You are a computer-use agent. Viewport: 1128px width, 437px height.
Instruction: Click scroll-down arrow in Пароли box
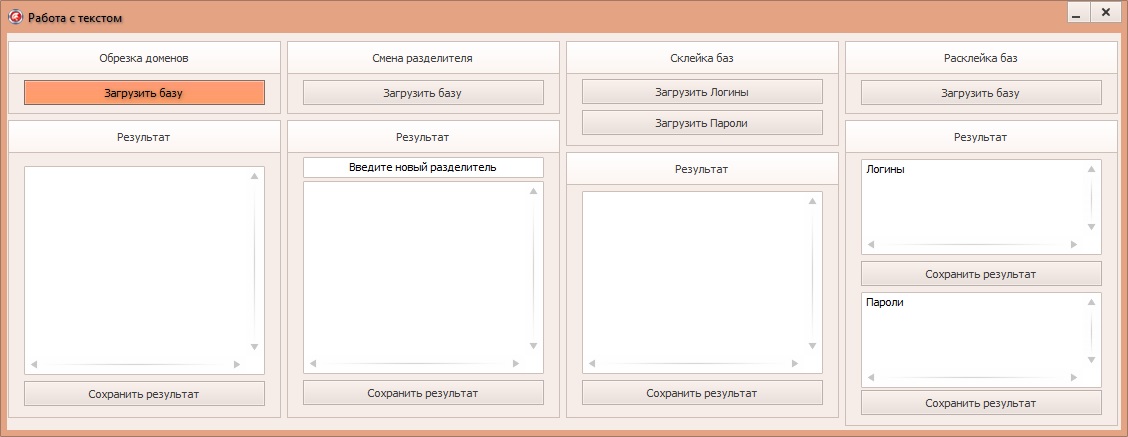tap(1091, 360)
